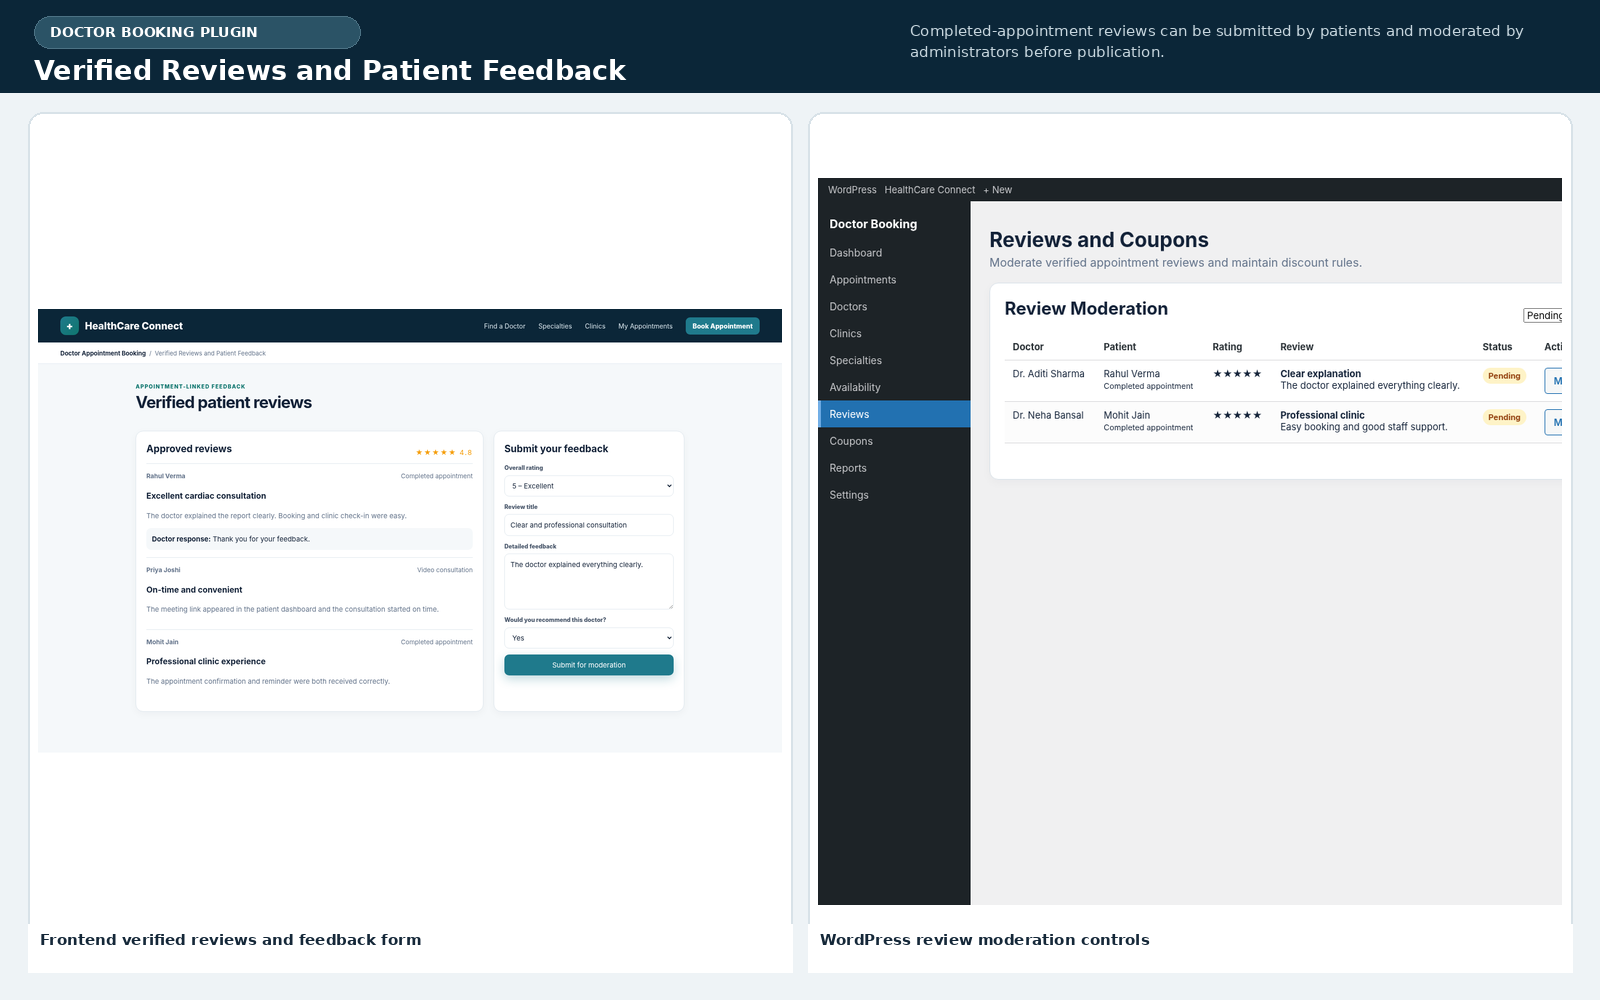Click the Doctor Appointment Booking breadcrumb
Viewport: 1600px width, 1000px height.
(x=103, y=353)
